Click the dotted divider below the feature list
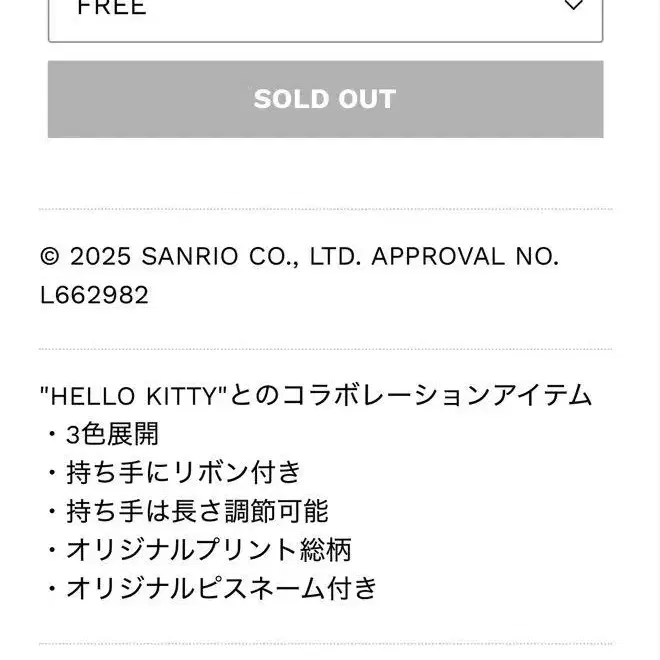Screen dimensions: 660x660 pyautogui.click(x=325, y=643)
